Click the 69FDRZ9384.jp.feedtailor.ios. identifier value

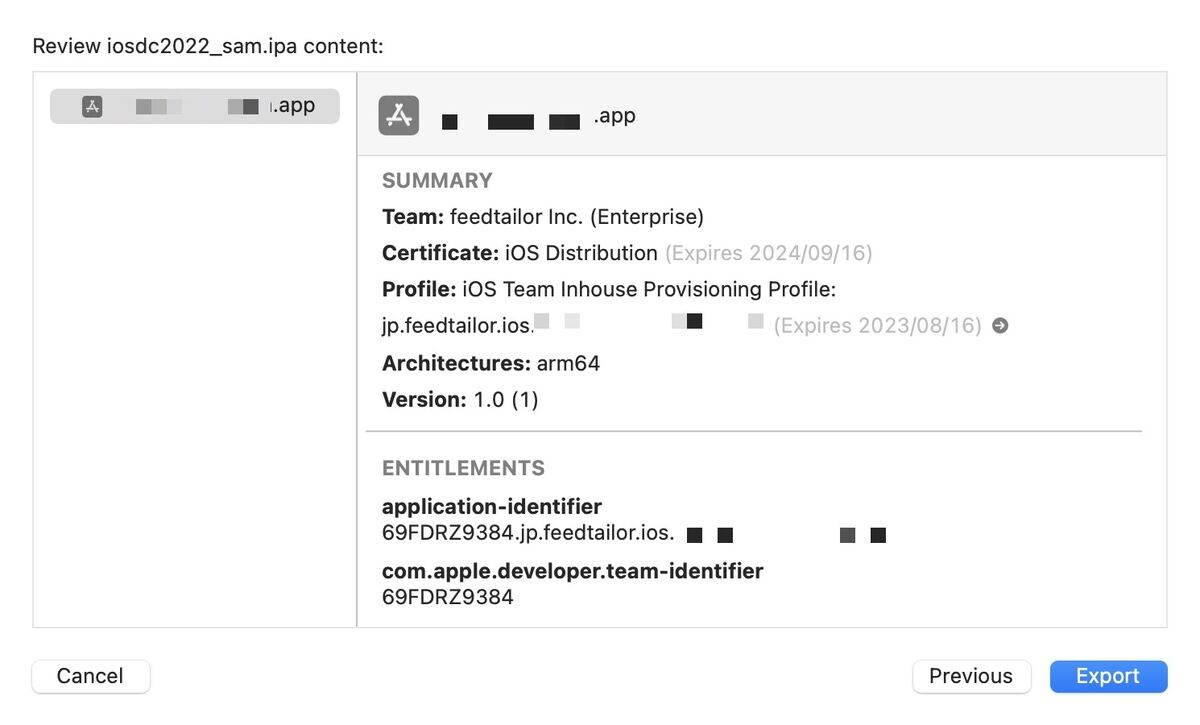click(x=528, y=533)
